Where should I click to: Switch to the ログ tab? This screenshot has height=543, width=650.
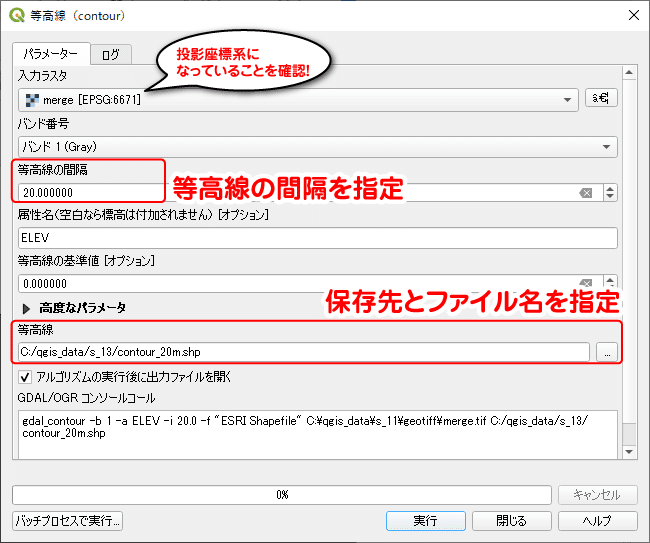111,54
